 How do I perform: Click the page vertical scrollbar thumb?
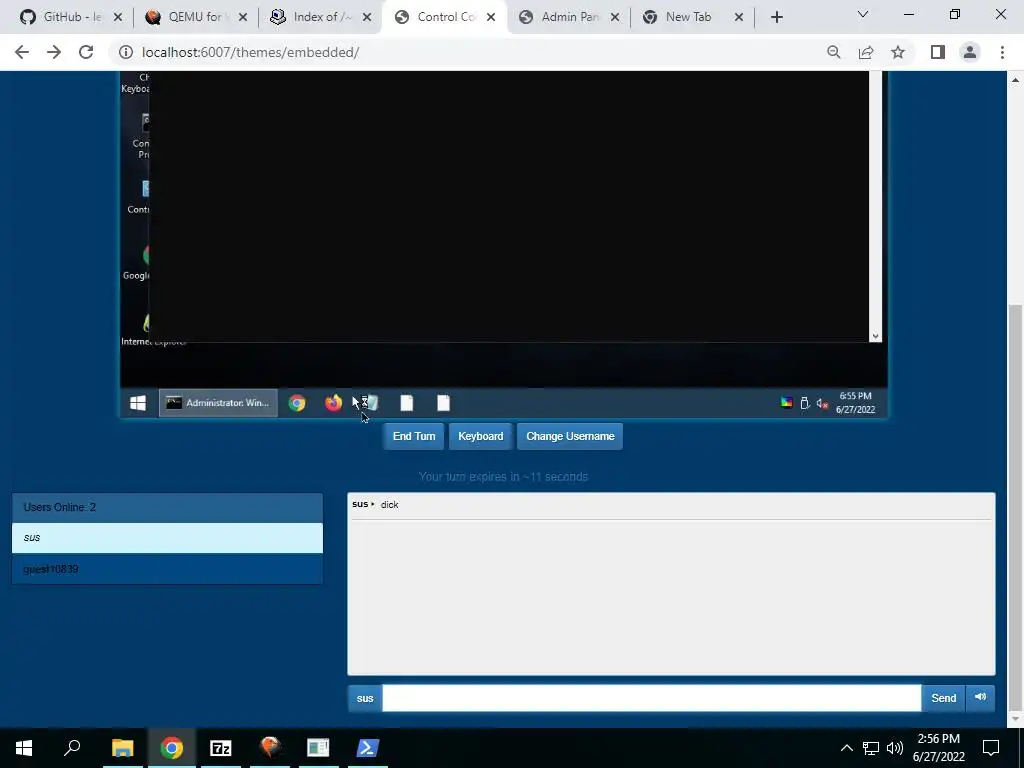[1015, 506]
